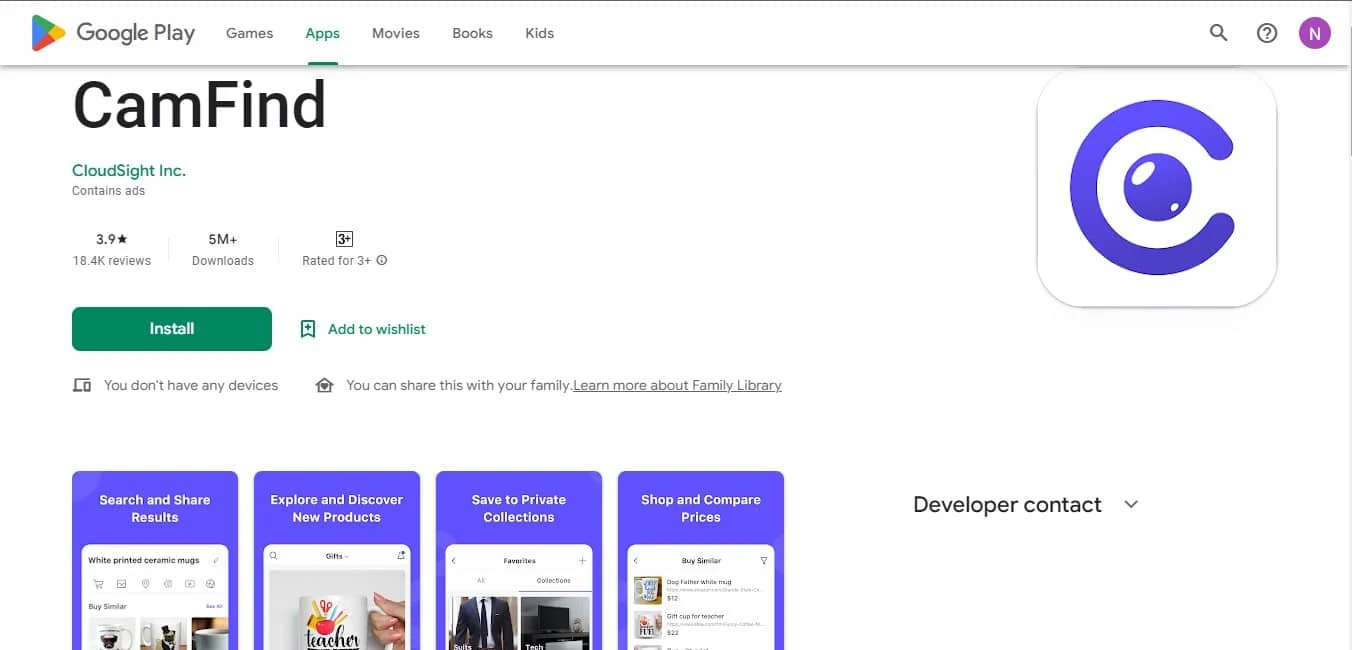
Task: Click the green Install button
Action: tap(172, 329)
